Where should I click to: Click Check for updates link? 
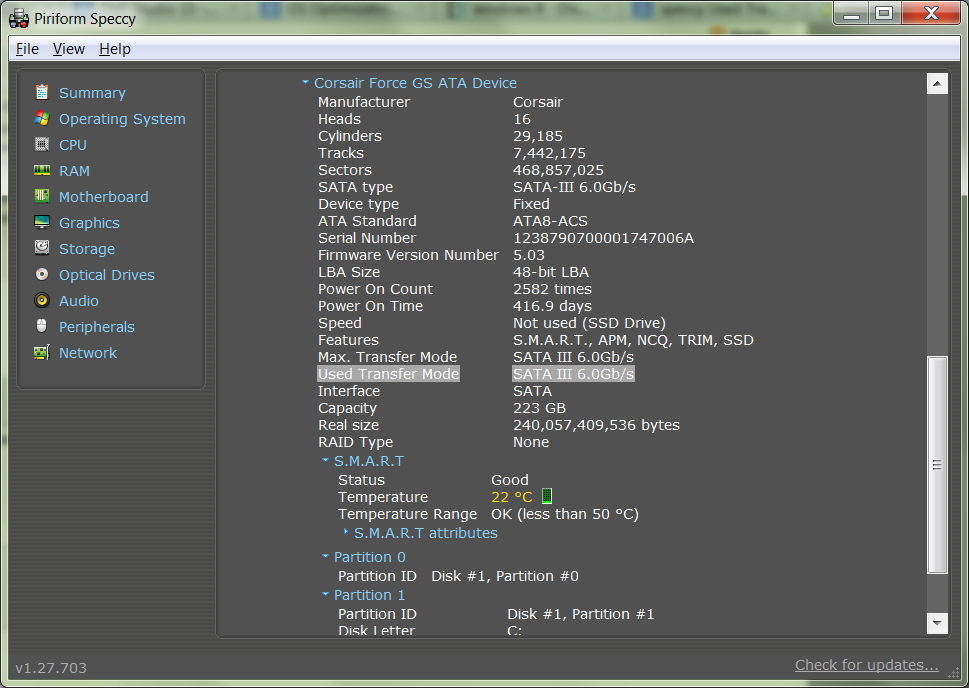[x=866, y=665]
